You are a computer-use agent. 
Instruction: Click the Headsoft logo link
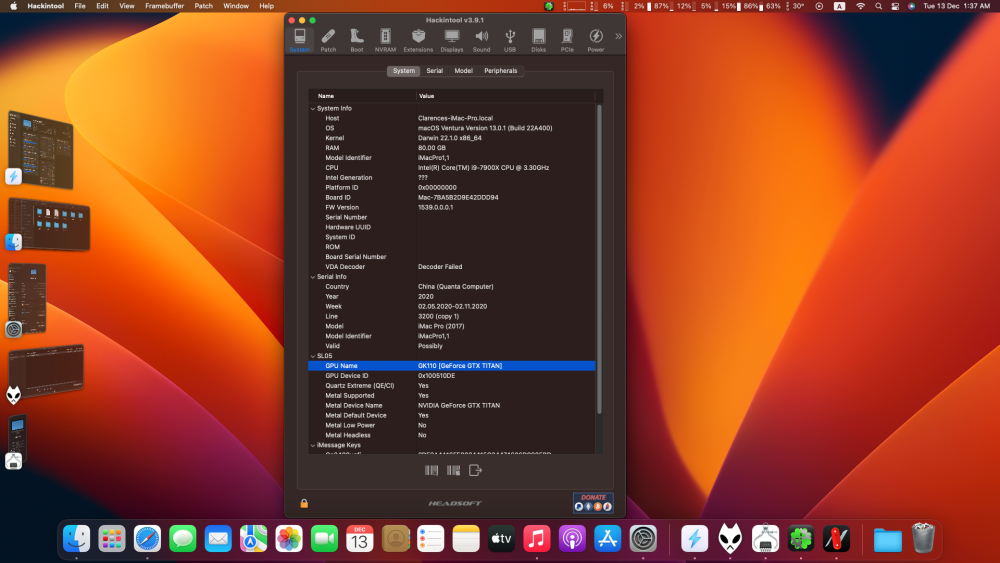[x=455, y=504]
